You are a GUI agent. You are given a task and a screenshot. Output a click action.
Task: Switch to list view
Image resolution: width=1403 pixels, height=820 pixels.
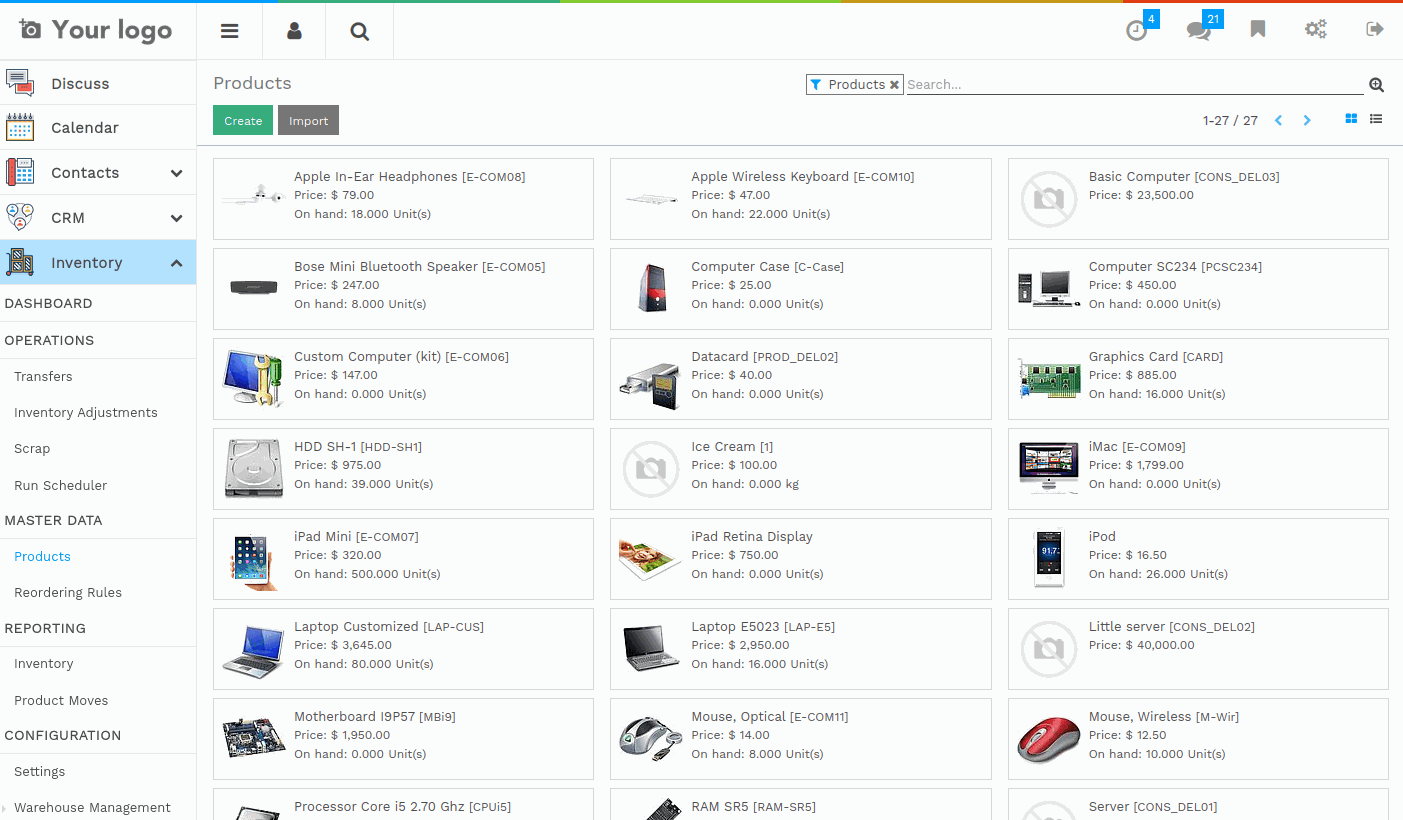[1376, 119]
